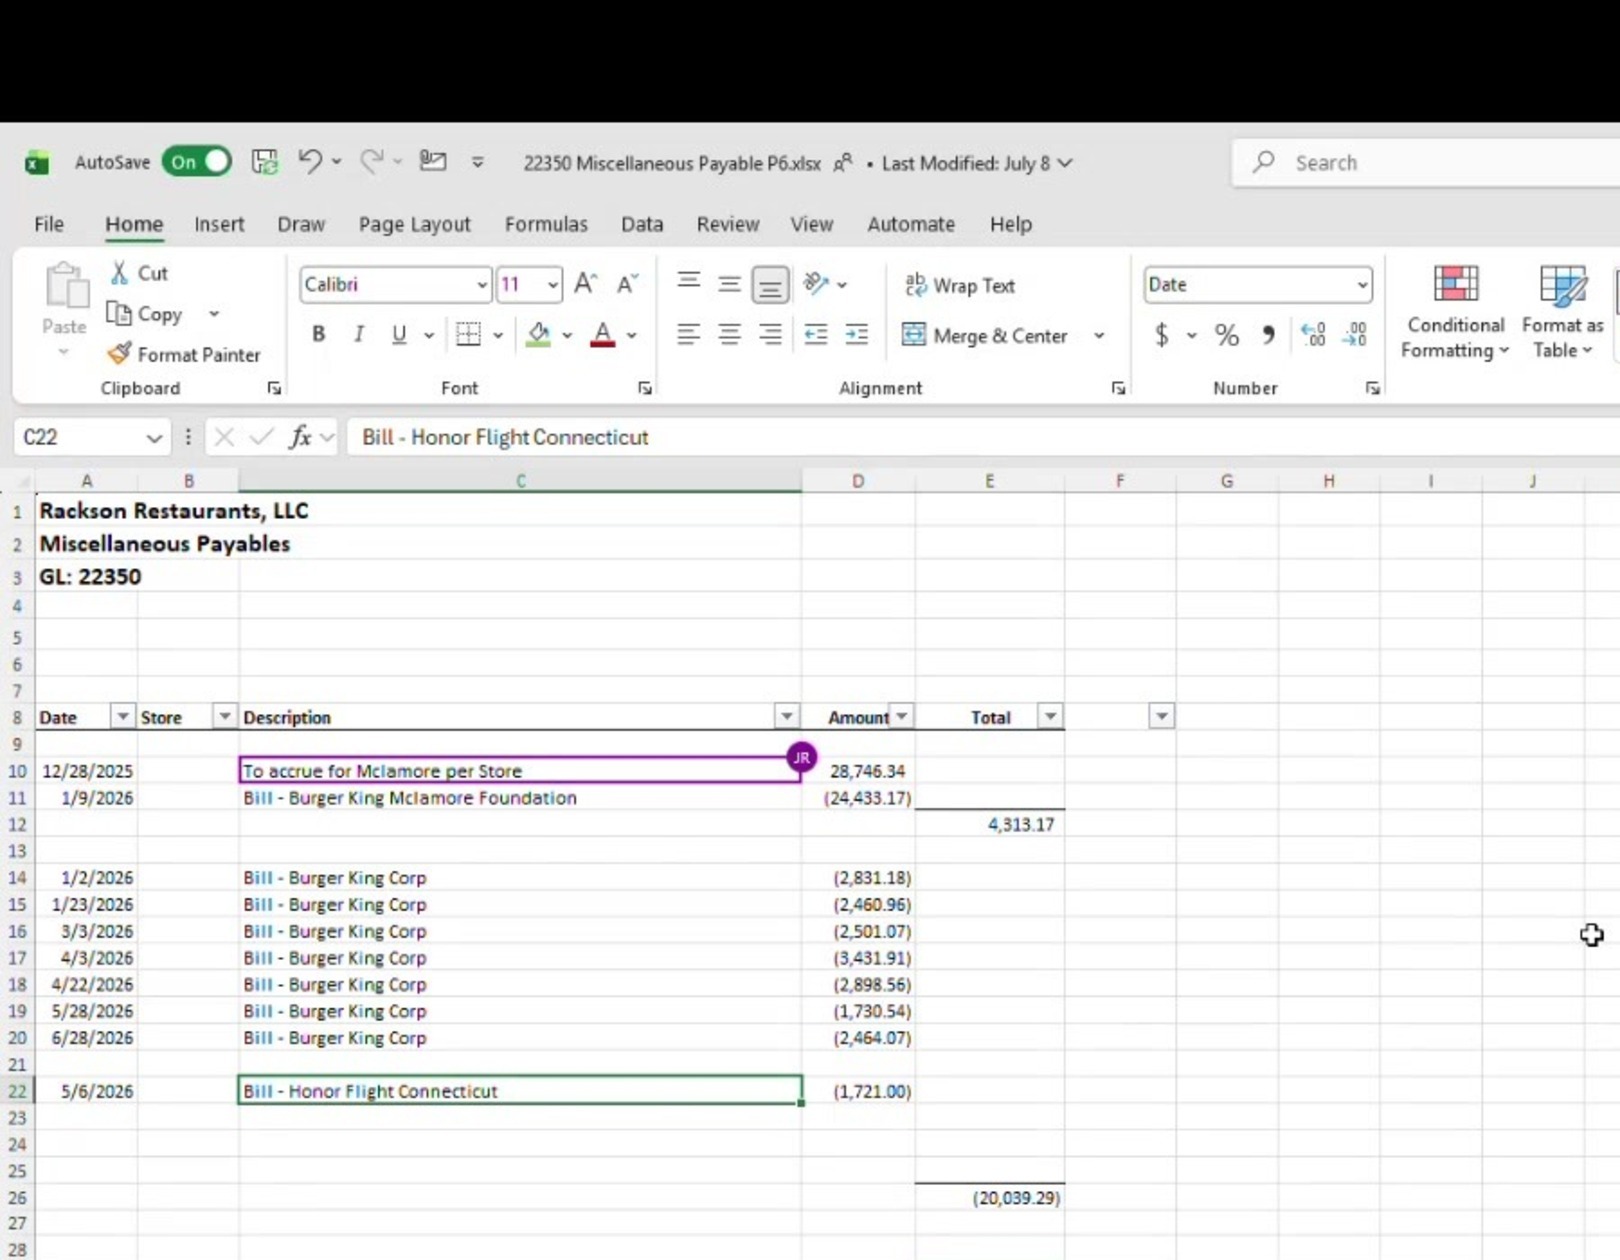The height and width of the screenshot is (1260, 1620).
Task: Apply Percent Style
Action: (1227, 335)
